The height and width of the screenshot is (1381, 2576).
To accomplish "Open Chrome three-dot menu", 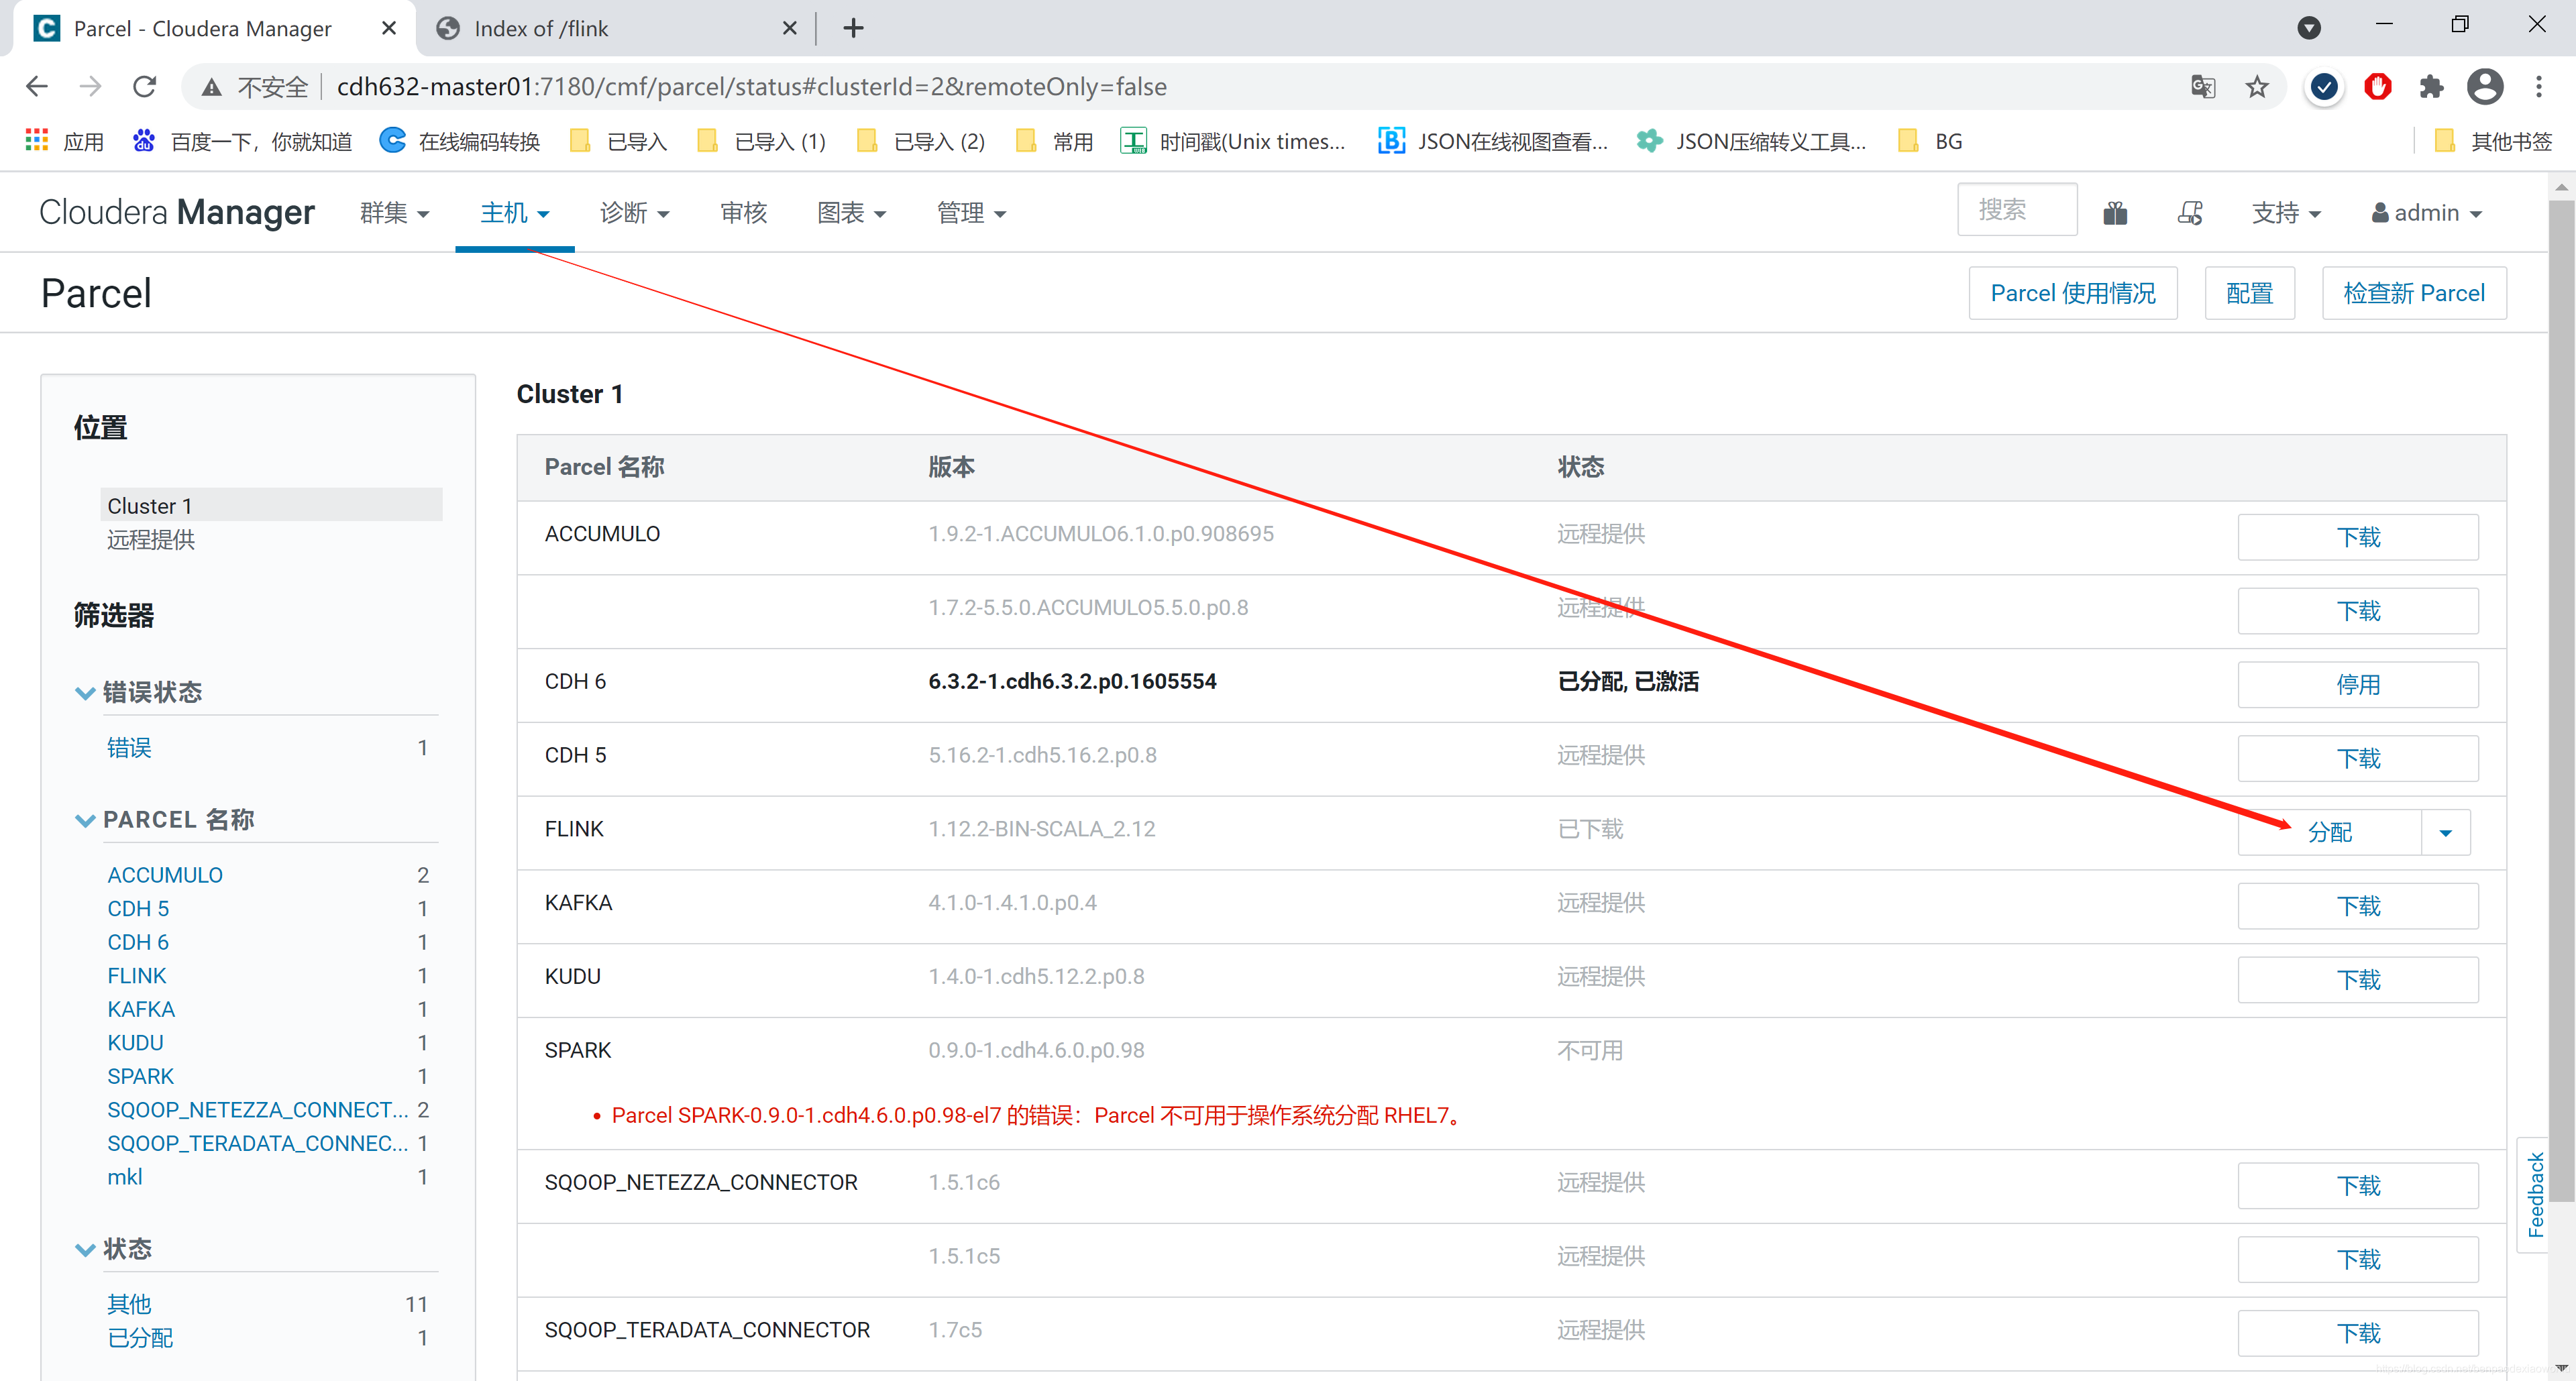I will click(2539, 87).
